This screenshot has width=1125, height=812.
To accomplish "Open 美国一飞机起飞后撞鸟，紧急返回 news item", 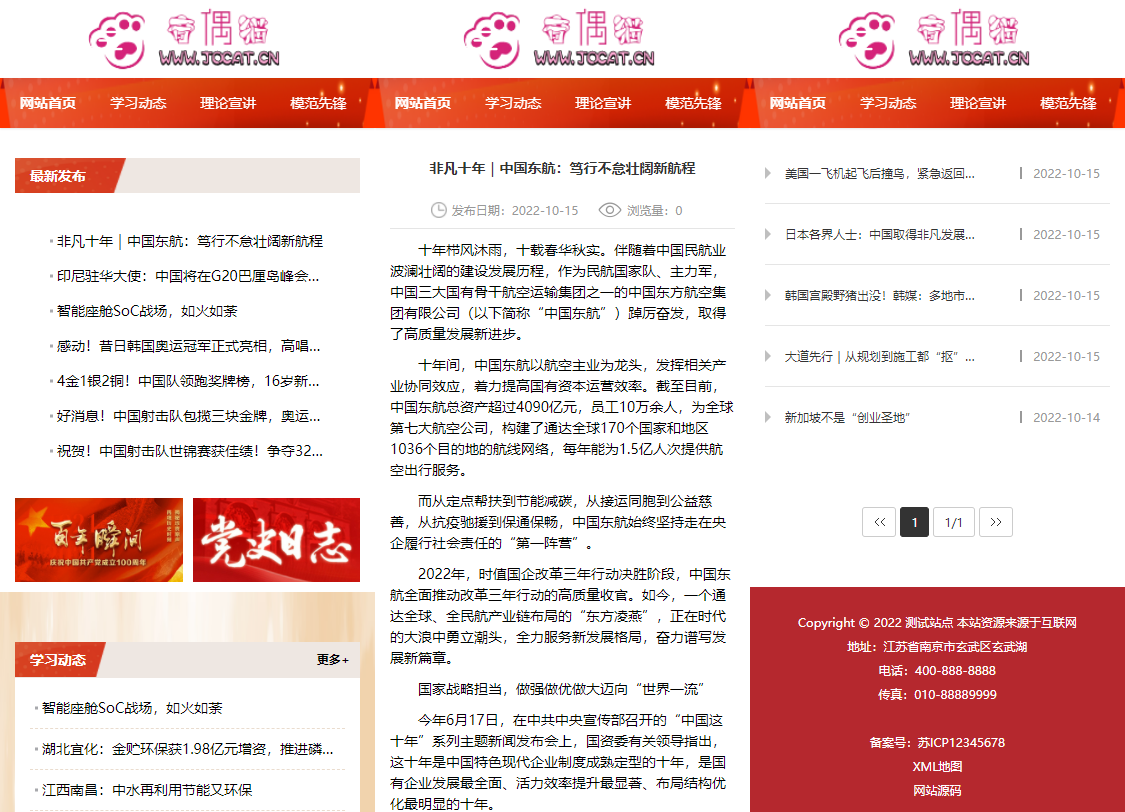I will coord(880,174).
